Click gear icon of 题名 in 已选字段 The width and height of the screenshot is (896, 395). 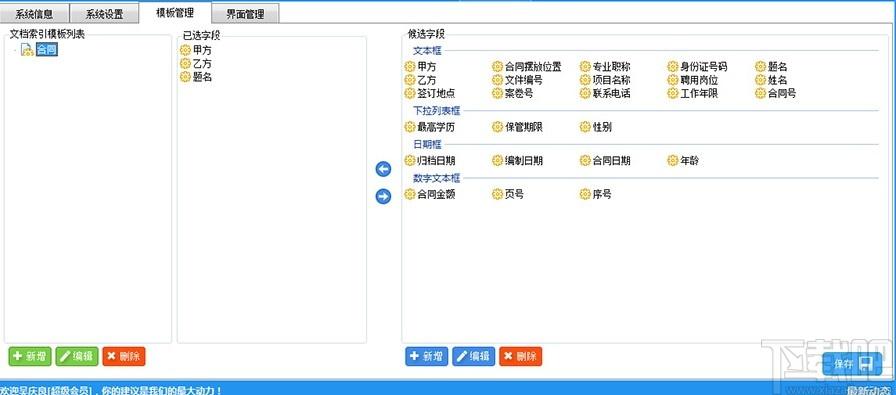[x=185, y=77]
